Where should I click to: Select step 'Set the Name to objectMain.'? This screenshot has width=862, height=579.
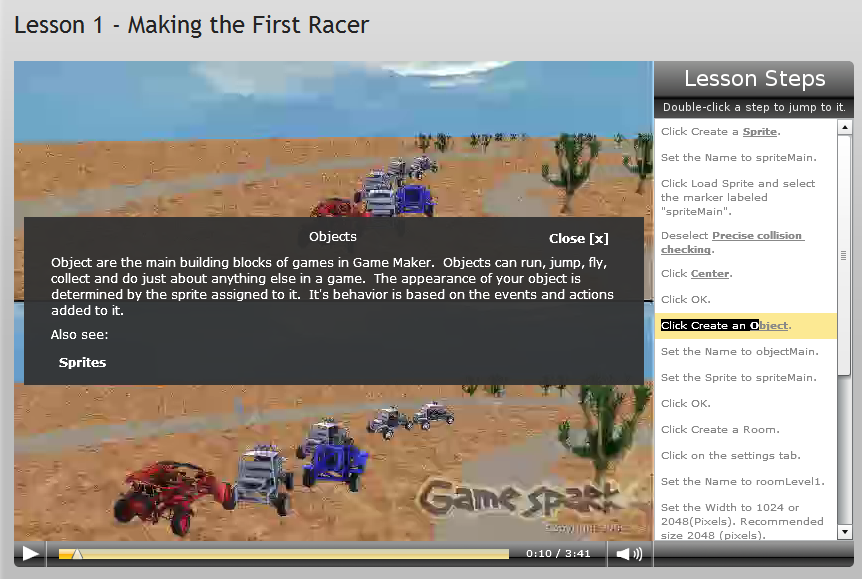click(x=739, y=351)
